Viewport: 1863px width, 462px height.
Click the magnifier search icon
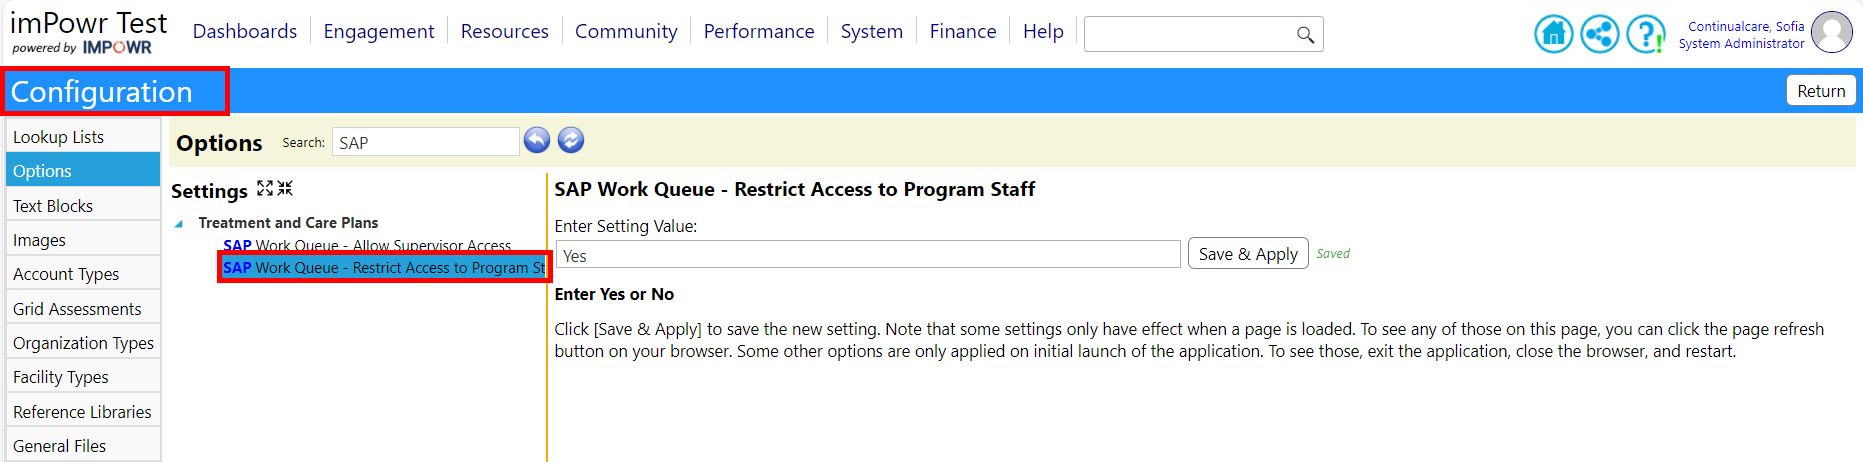point(1305,35)
